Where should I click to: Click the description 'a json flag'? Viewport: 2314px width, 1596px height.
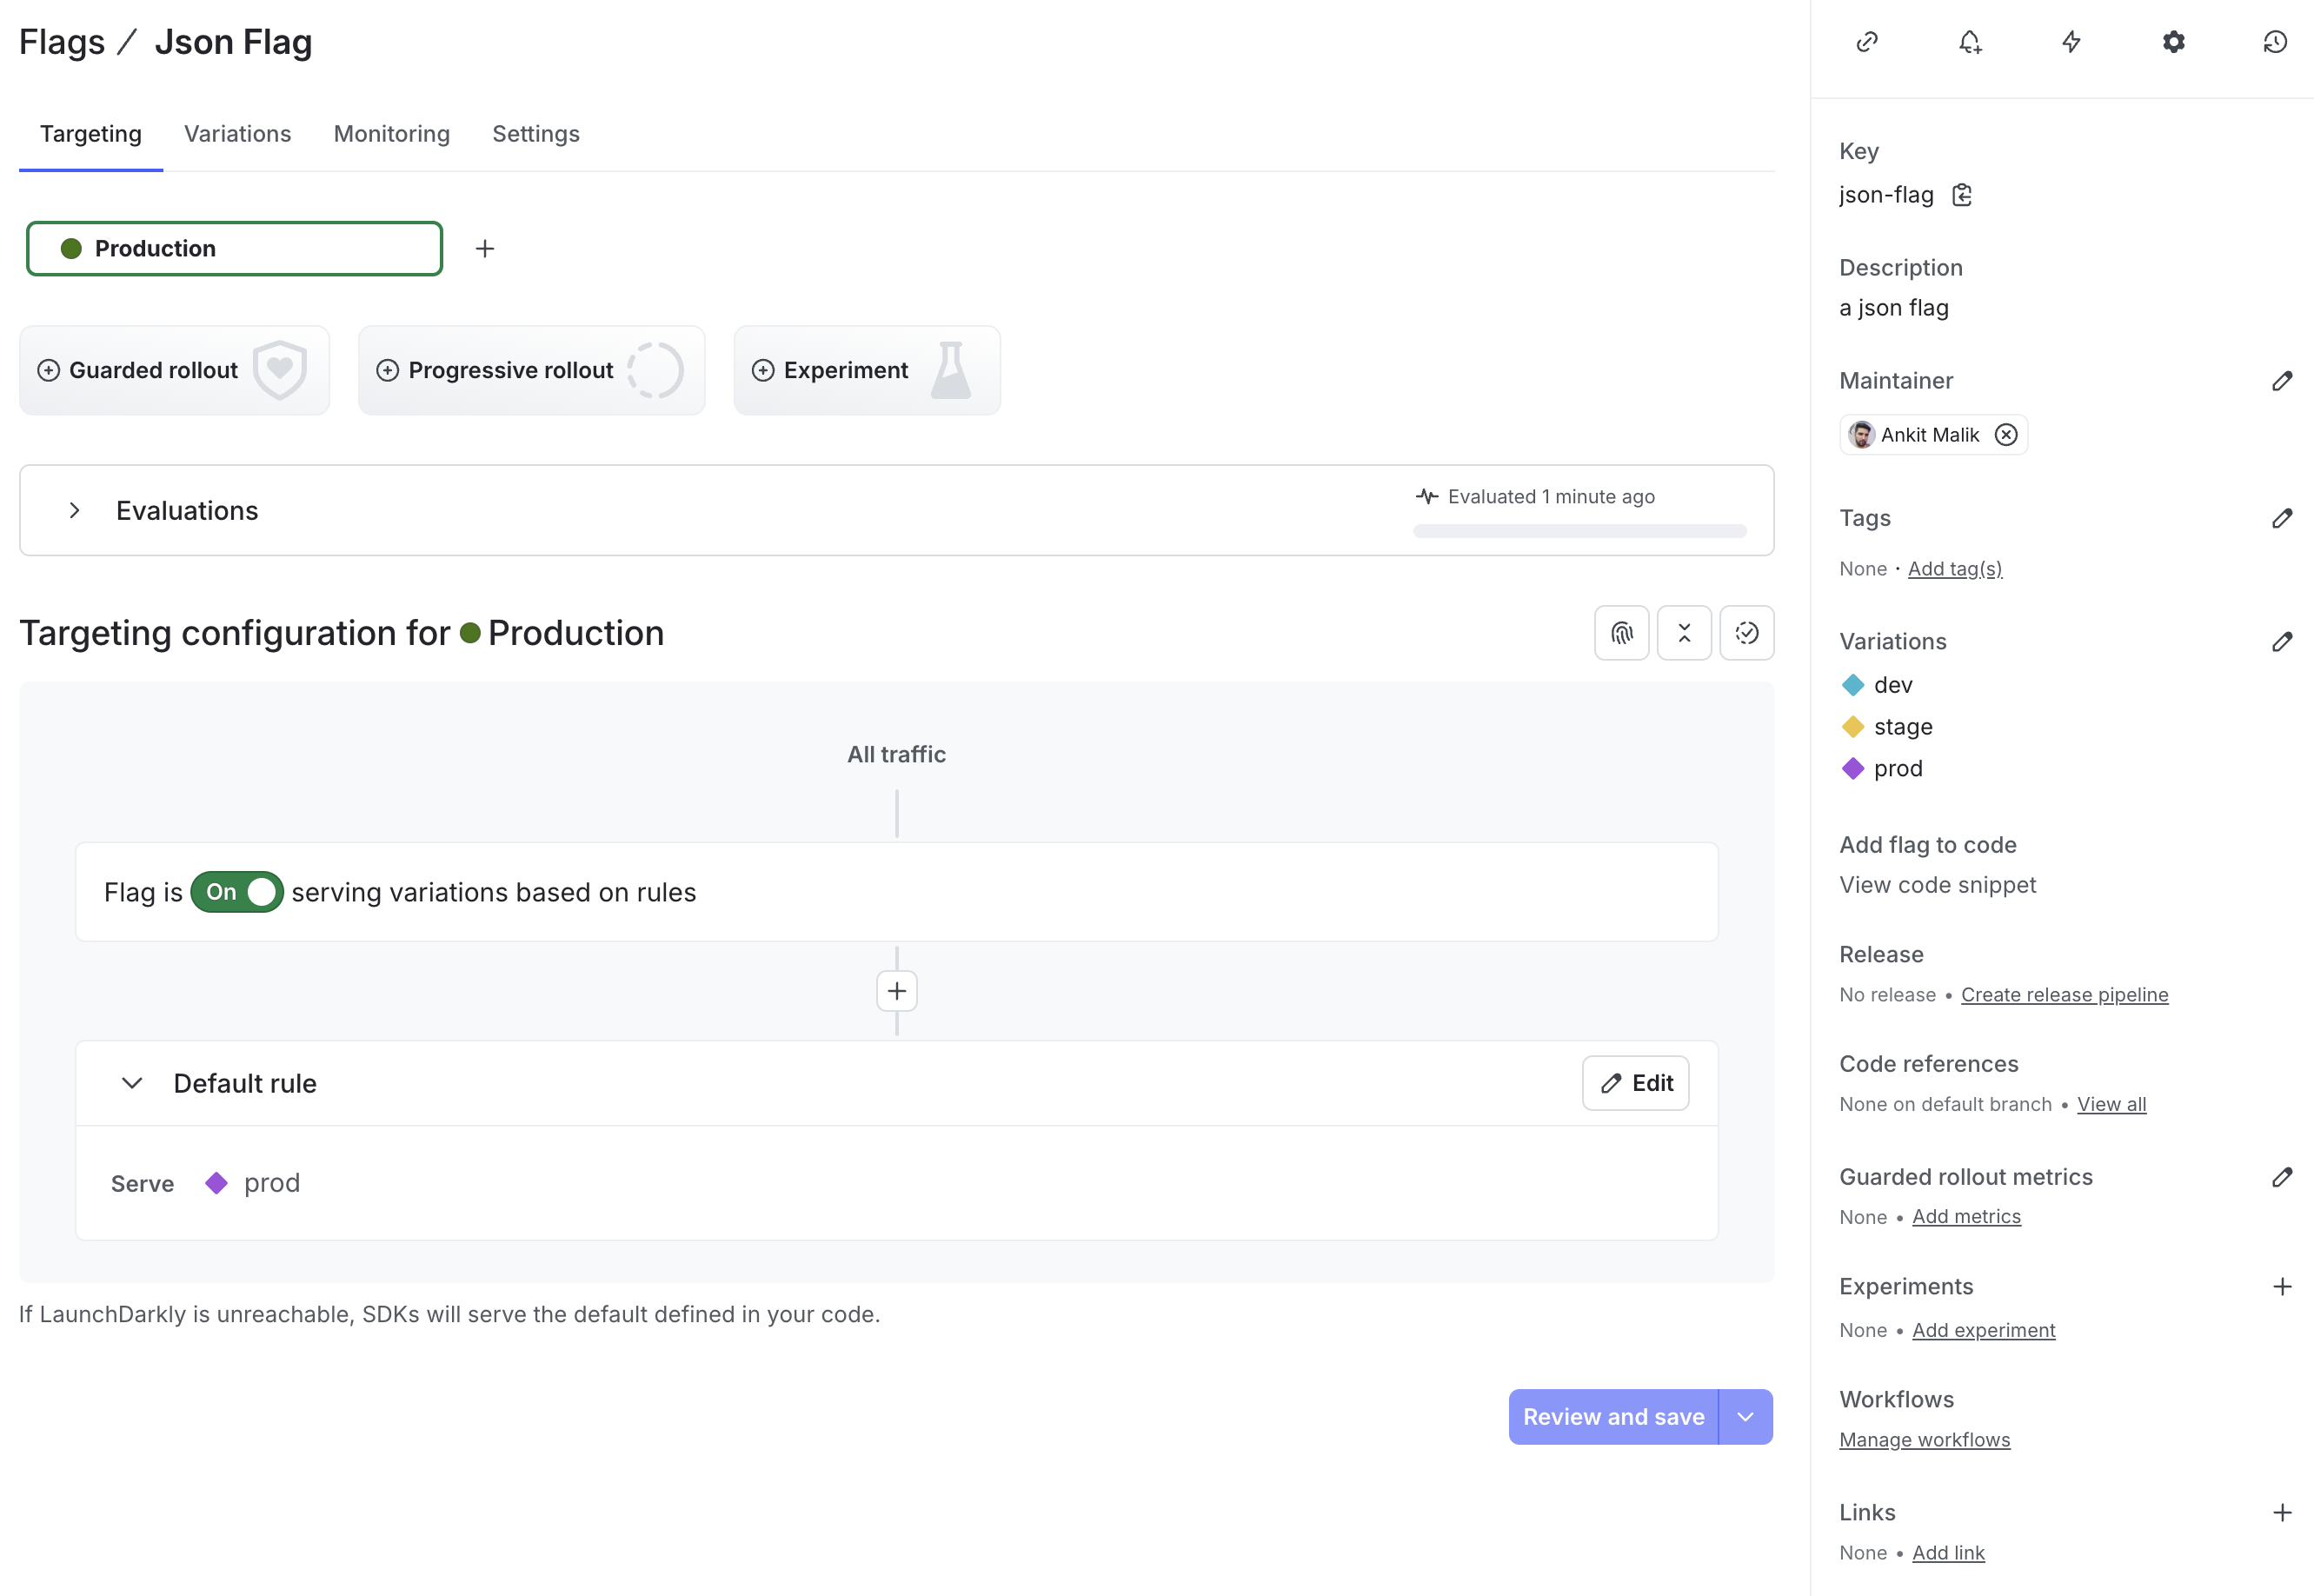pyautogui.click(x=1894, y=309)
